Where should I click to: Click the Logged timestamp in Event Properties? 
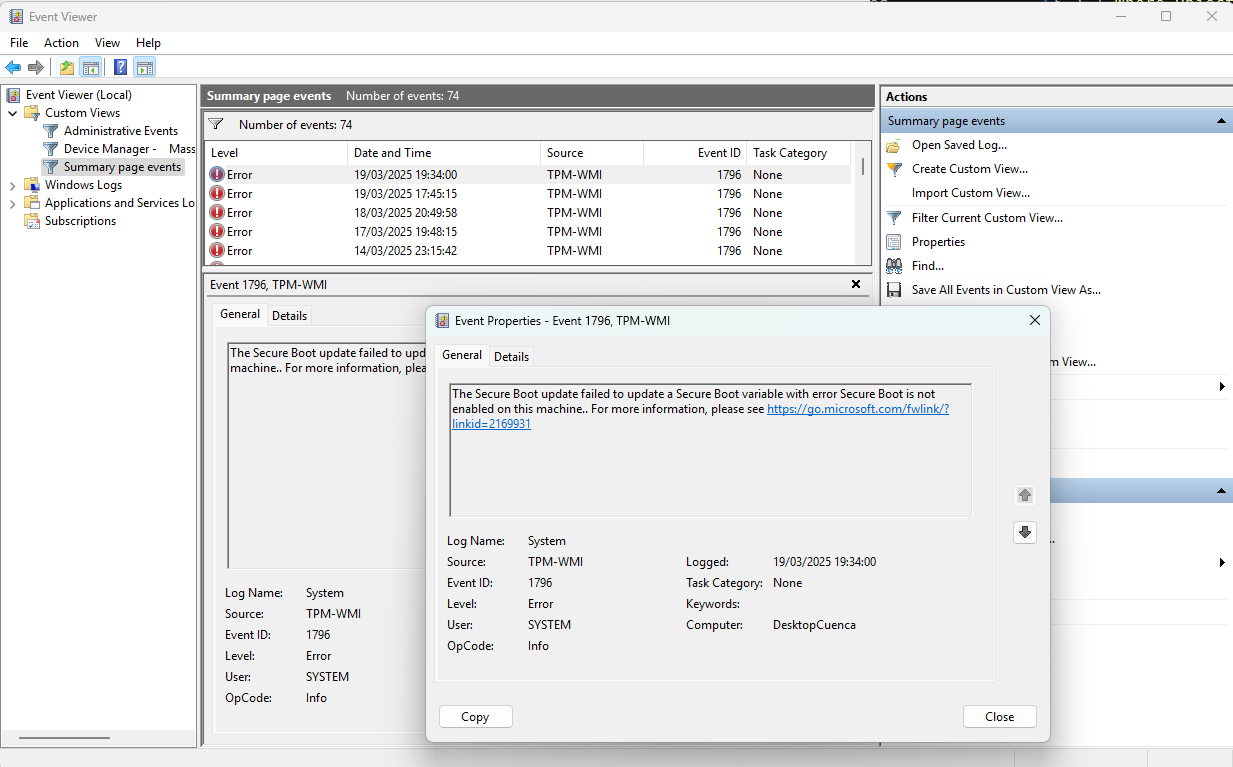pos(824,562)
